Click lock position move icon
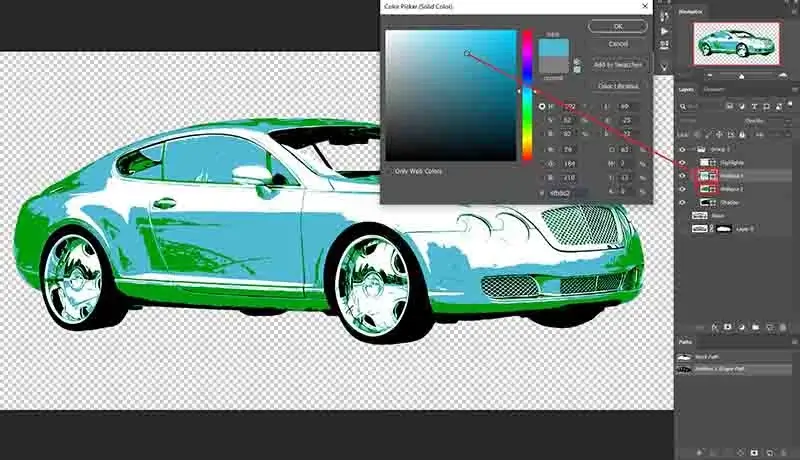 click(x=719, y=135)
